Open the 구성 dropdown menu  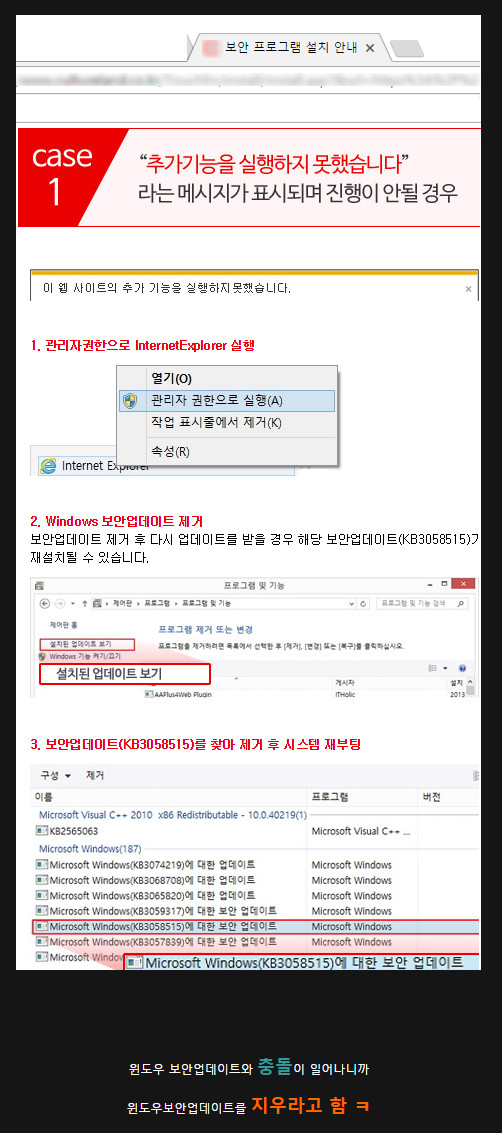click(56, 775)
